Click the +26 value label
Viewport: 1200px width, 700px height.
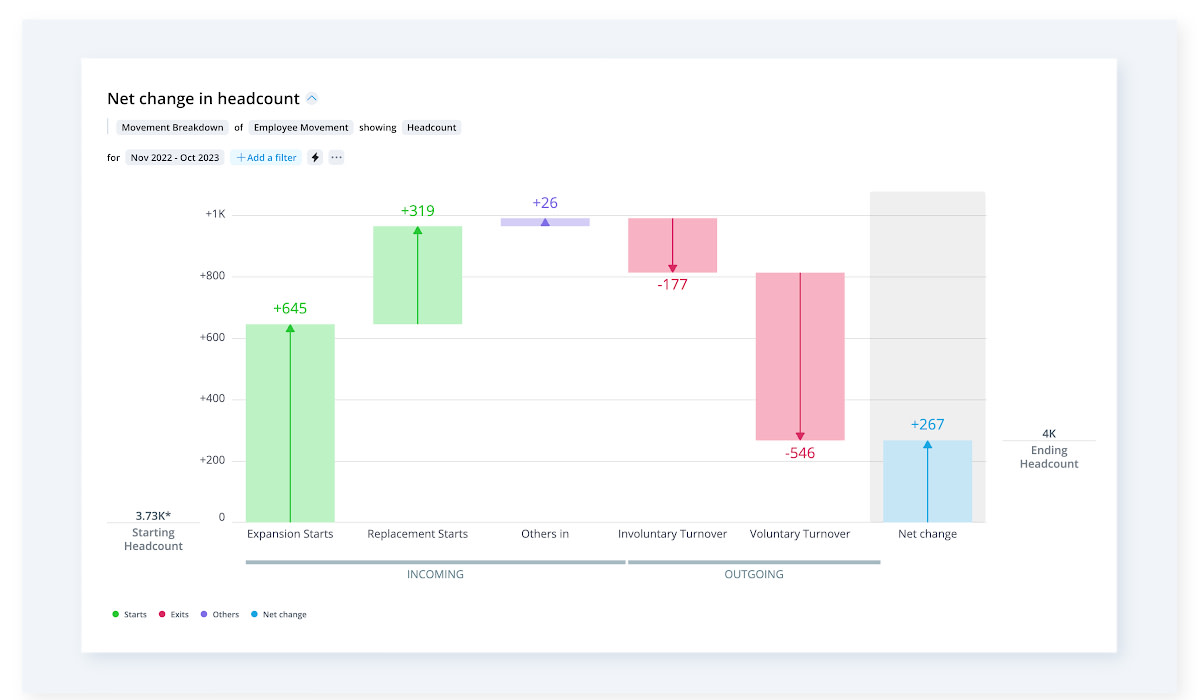[545, 203]
